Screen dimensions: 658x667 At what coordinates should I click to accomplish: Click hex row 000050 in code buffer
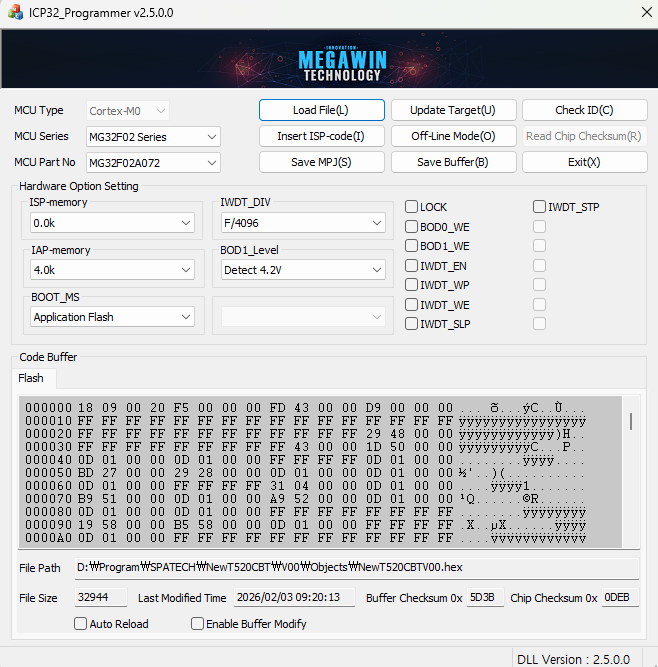[x=305, y=473]
